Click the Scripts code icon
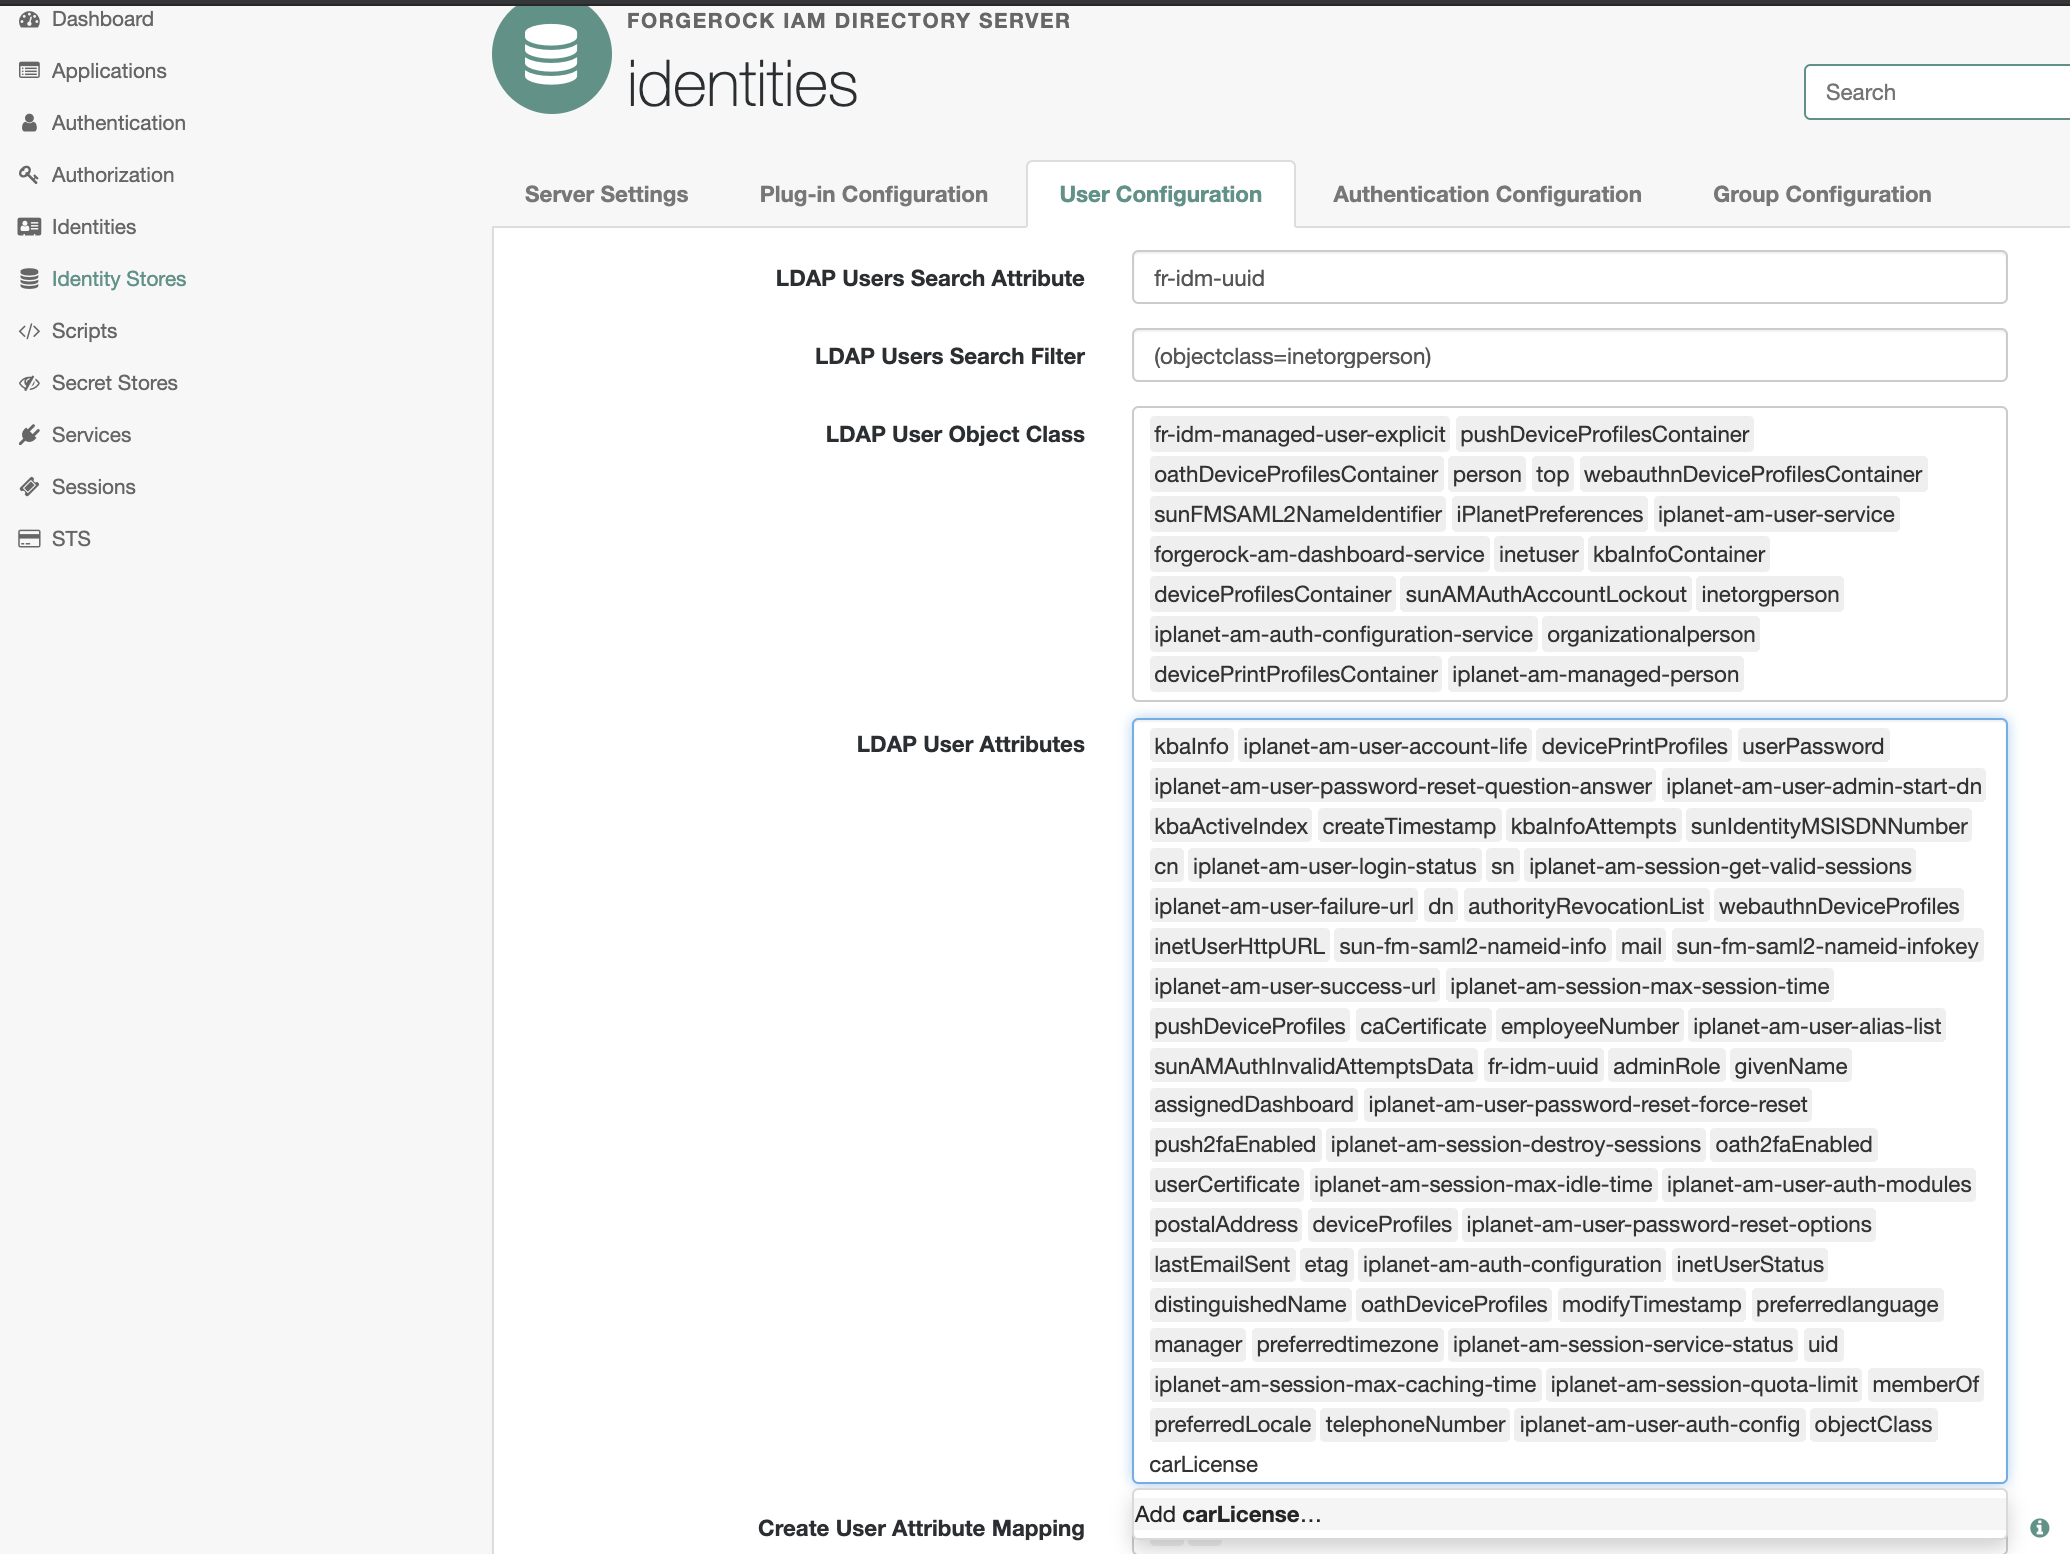Image resolution: width=2070 pixels, height=1554 pixels. (x=29, y=331)
